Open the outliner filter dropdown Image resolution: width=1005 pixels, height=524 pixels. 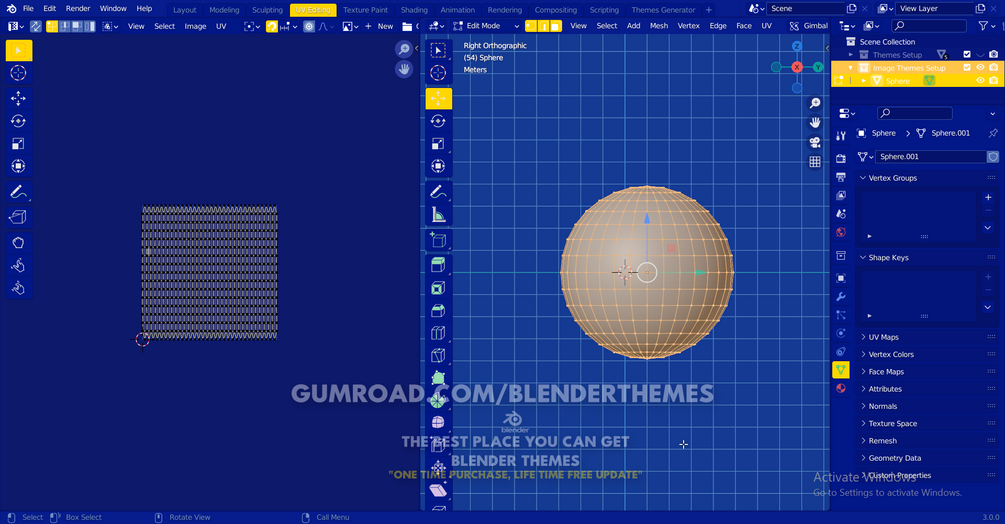(986, 26)
